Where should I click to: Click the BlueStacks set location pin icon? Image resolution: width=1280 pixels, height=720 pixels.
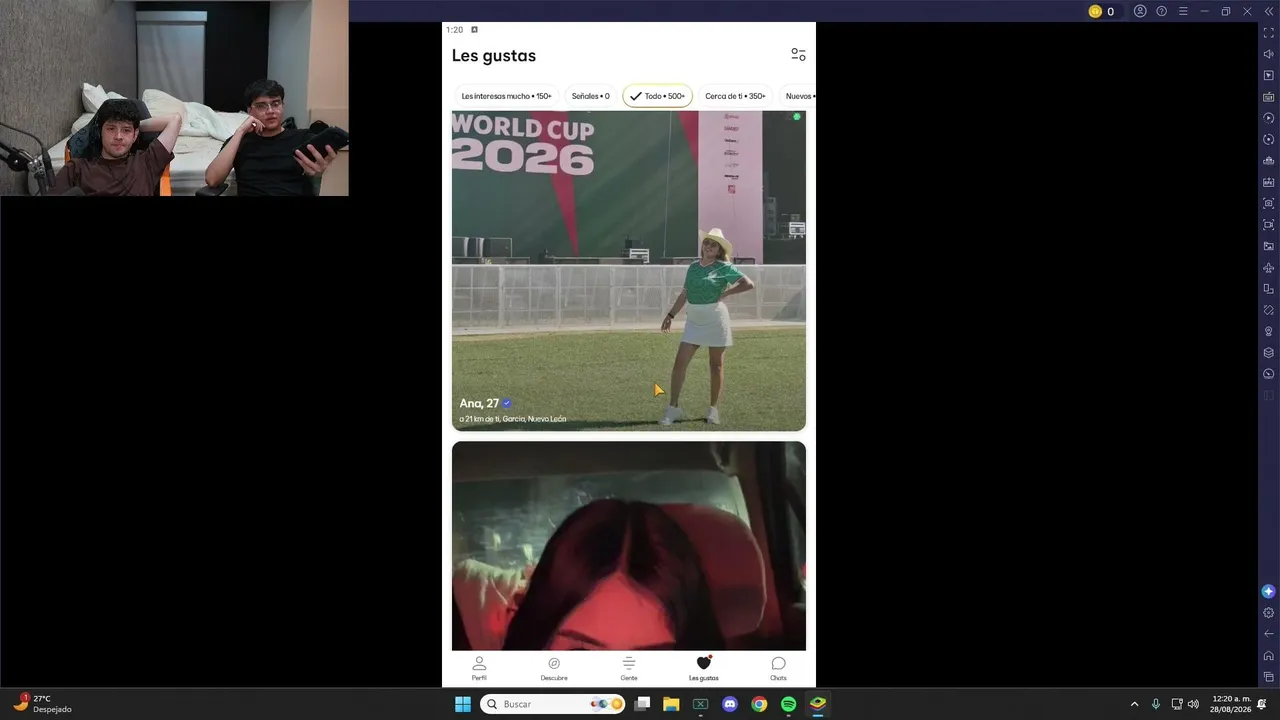1269,331
